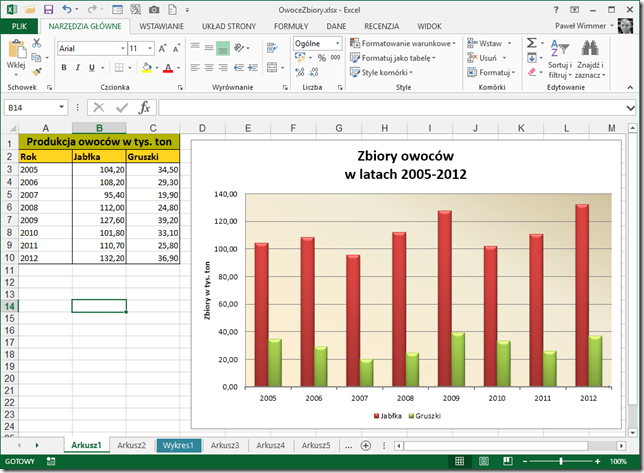Viewport: 644px width, 473px height.
Task: Increase indent in the alignment group
Action: (253, 67)
